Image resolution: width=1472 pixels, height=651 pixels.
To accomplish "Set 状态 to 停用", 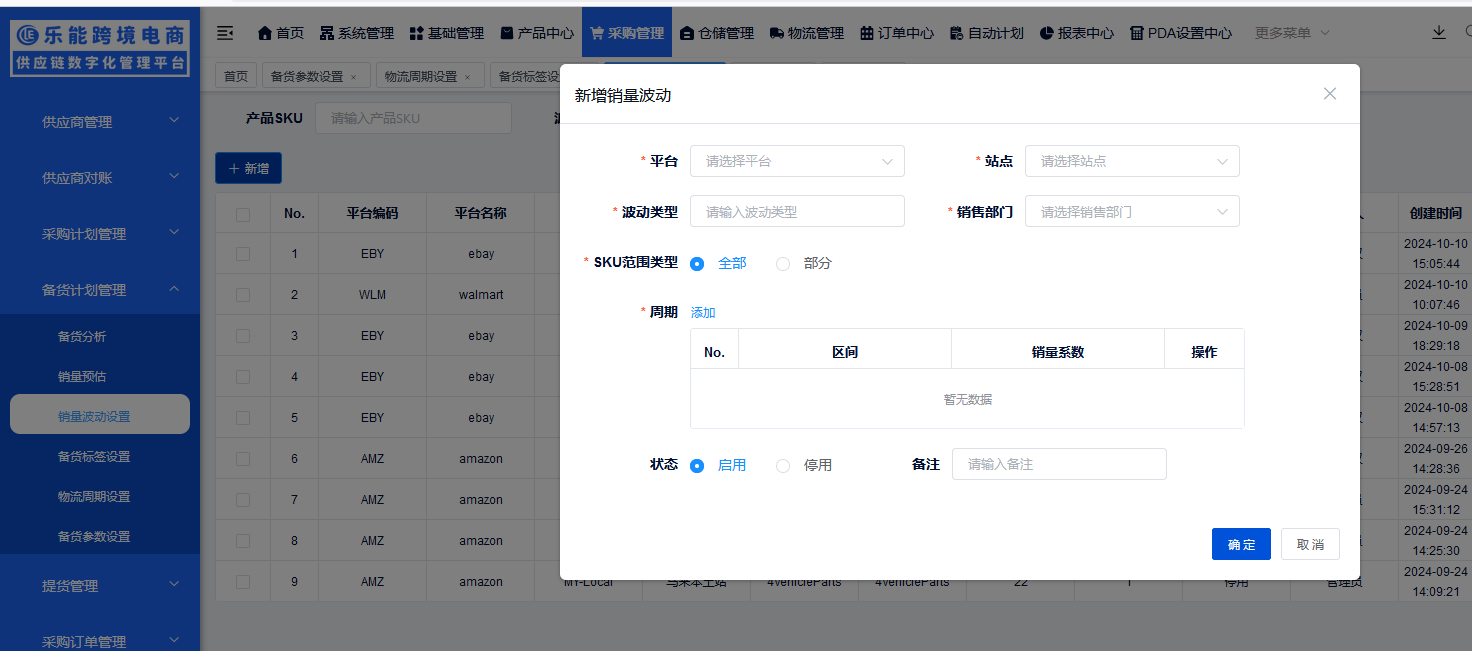I will click(783, 465).
